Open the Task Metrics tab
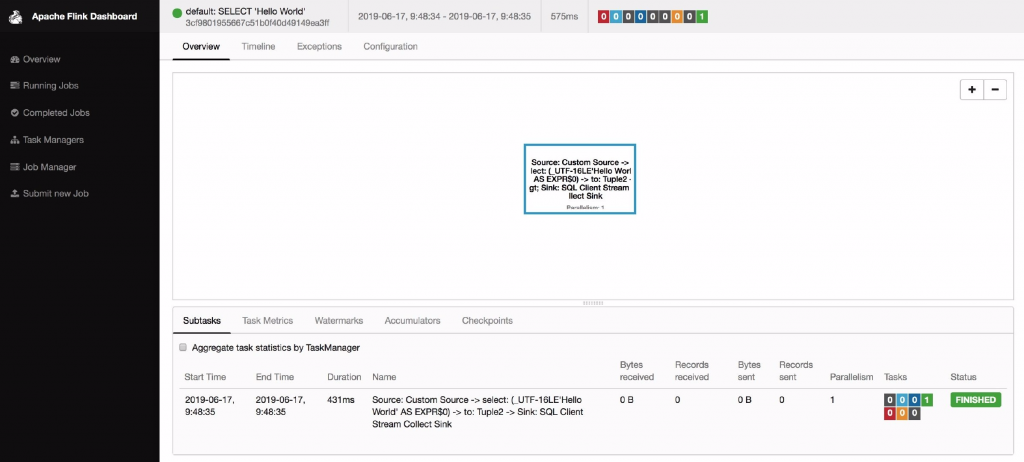The height and width of the screenshot is (462, 1024). tap(268, 321)
